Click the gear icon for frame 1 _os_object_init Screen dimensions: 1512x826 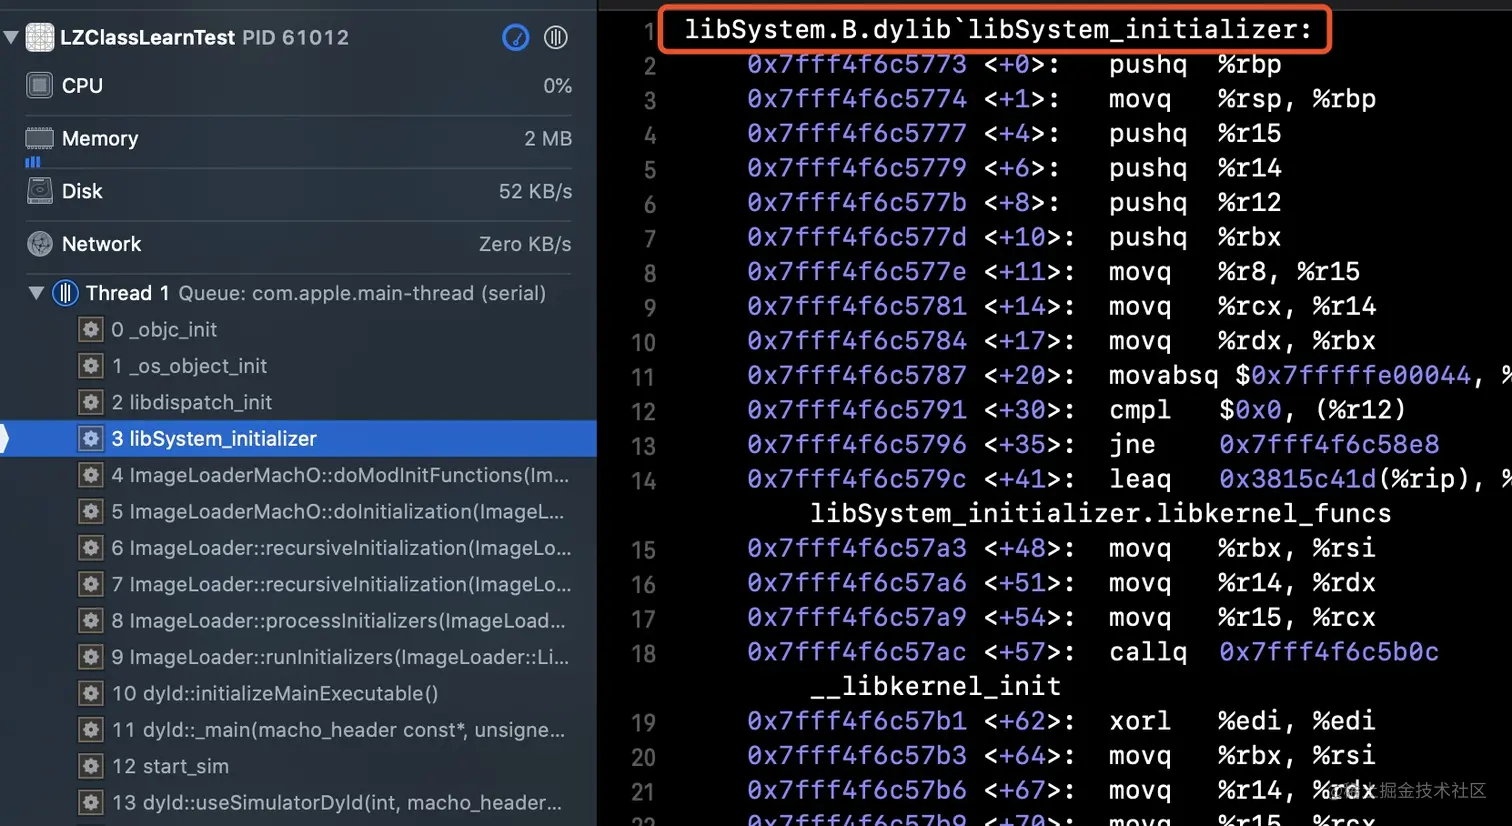coord(91,366)
